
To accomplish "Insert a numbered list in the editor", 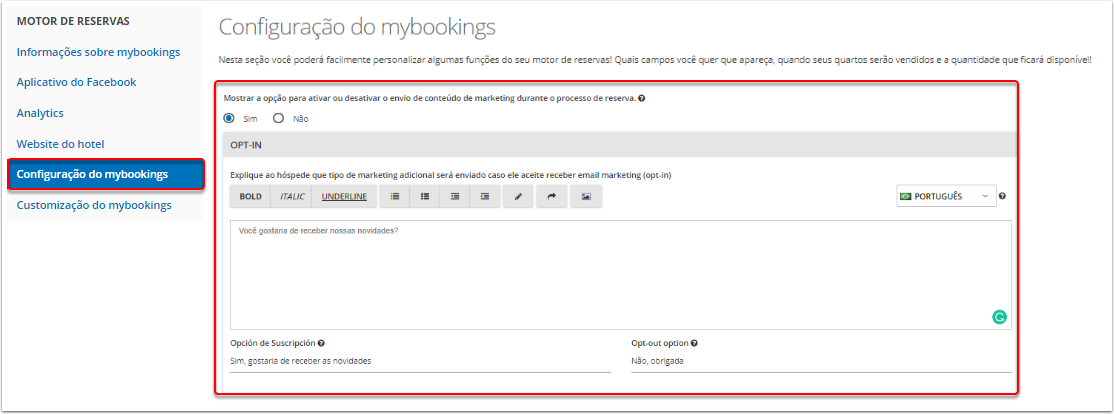I will coord(395,197).
